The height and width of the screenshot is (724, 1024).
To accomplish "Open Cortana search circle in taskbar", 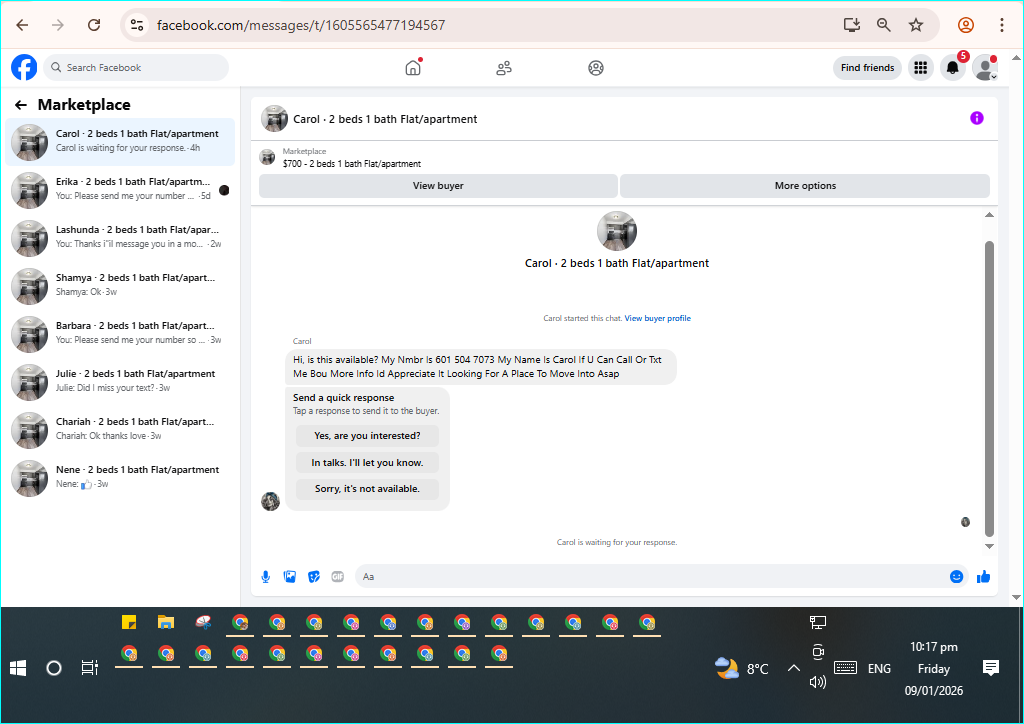I will point(54,668).
